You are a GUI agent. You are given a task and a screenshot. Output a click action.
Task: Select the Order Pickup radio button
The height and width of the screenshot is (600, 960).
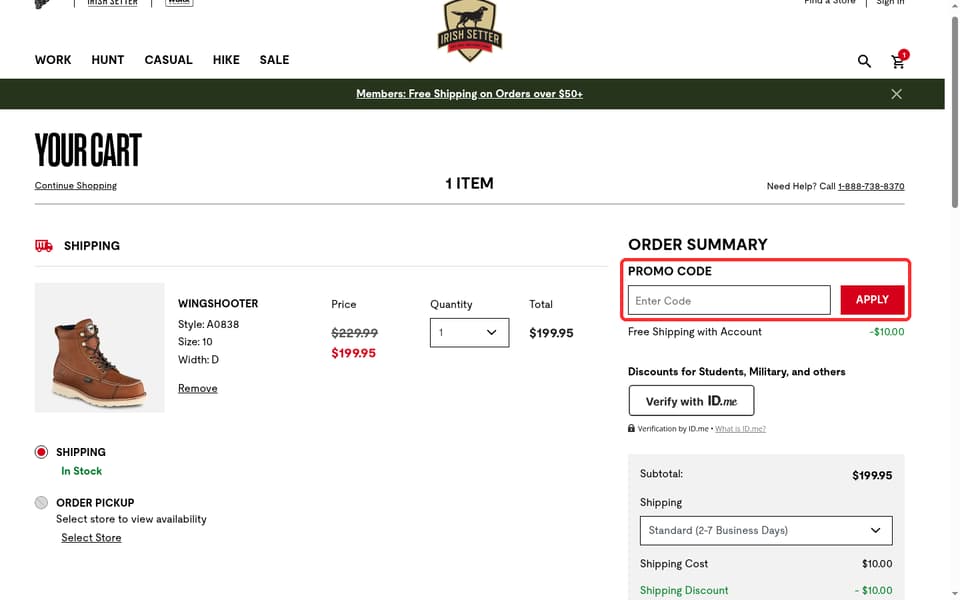point(41,503)
